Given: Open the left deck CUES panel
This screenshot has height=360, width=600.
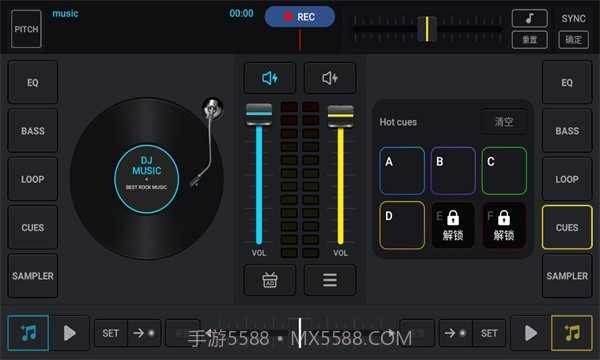Looking at the screenshot, I should [33, 227].
